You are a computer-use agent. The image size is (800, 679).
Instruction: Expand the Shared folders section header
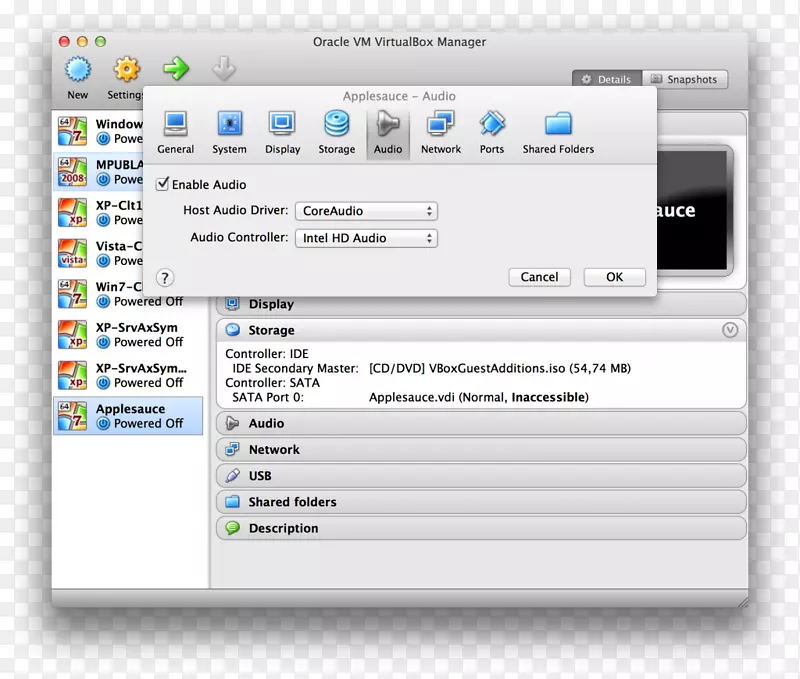pyautogui.click(x=481, y=502)
